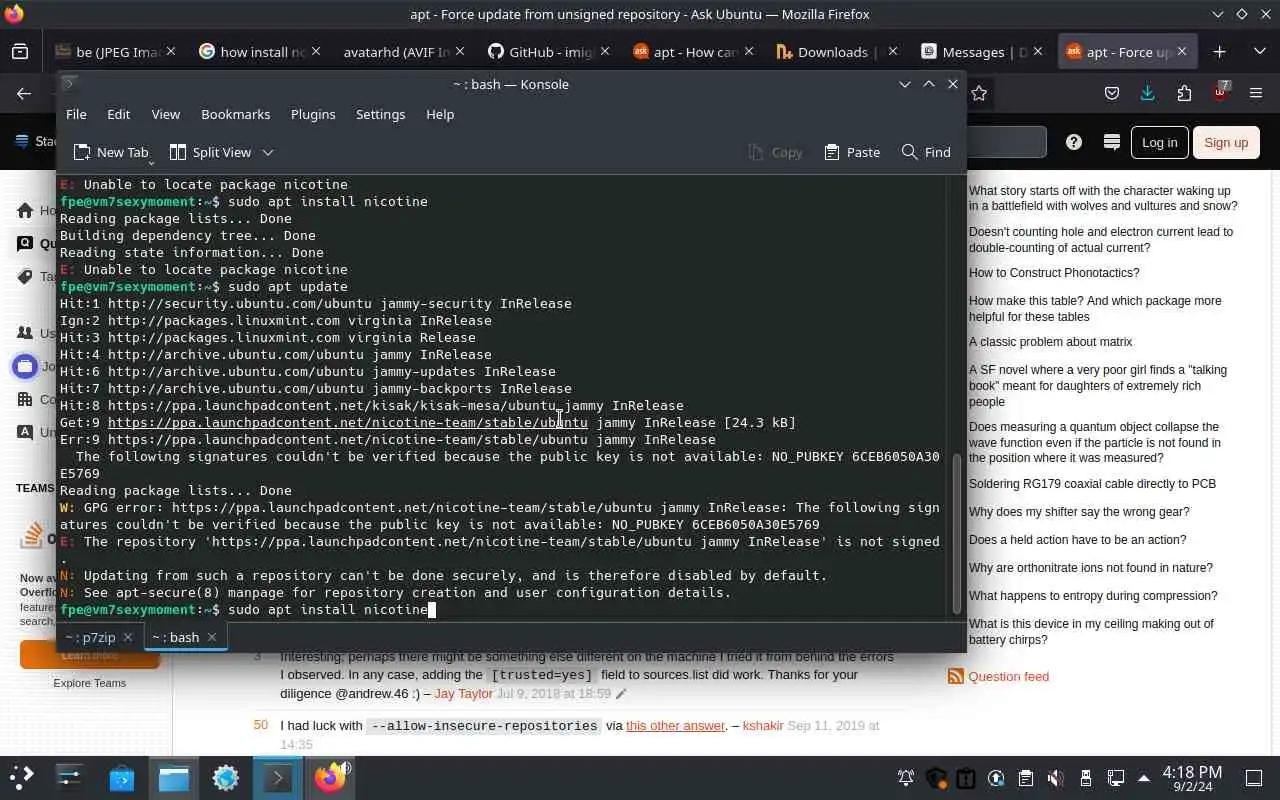Switch to the '~ : p7zip' terminal tab

90,637
